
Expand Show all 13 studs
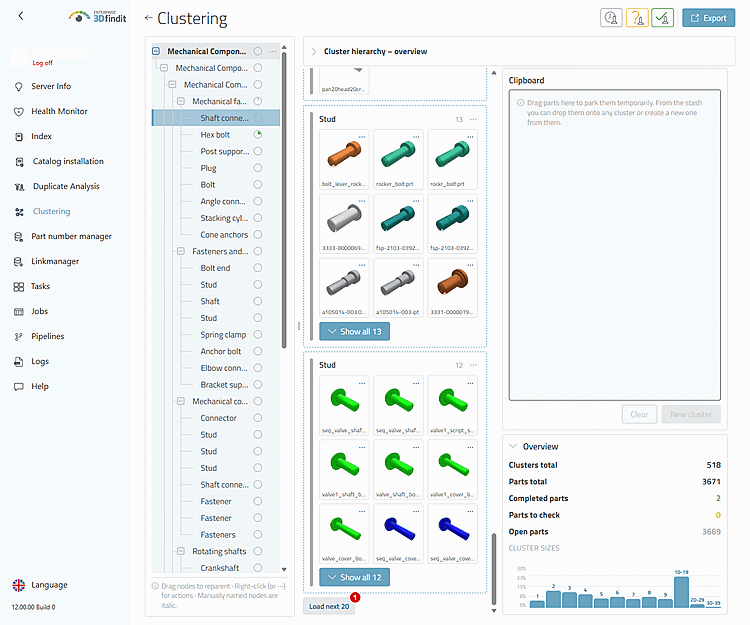pos(354,331)
